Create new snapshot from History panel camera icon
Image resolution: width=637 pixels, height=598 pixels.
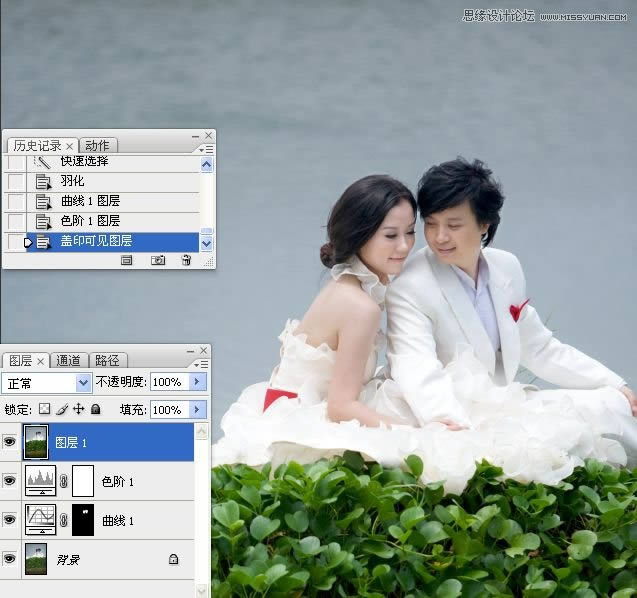point(157,260)
